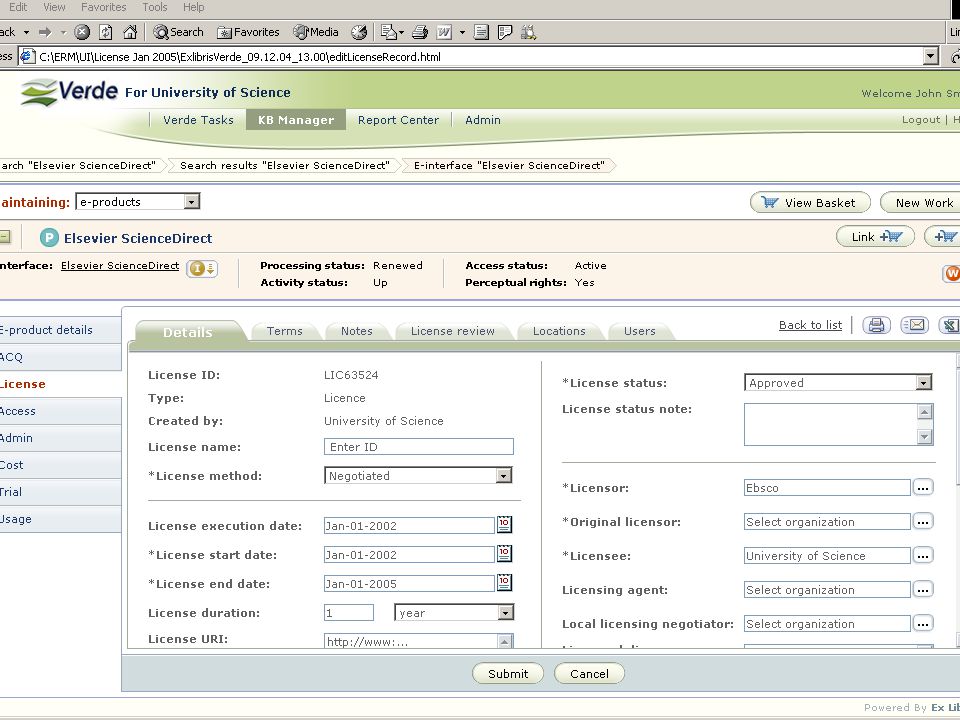
Task: Click the Cancel button
Action: click(x=589, y=673)
